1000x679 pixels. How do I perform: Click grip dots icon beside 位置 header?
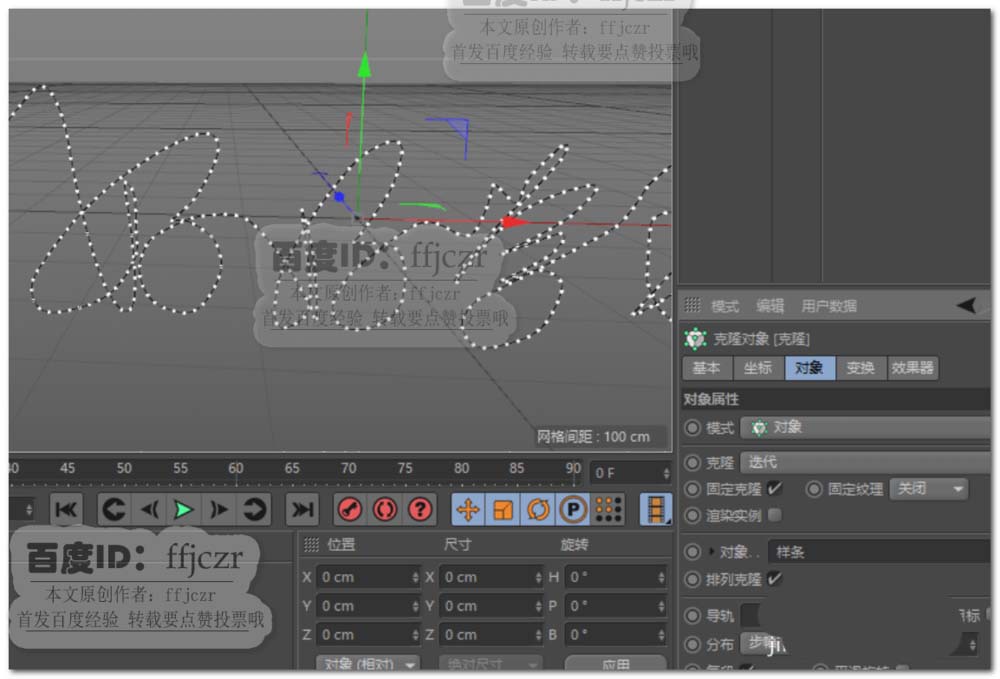(311, 544)
